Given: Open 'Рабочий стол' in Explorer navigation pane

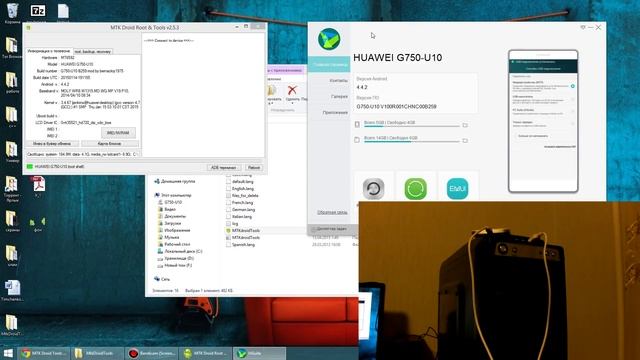Looking at the screenshot, I should [173, 244].
